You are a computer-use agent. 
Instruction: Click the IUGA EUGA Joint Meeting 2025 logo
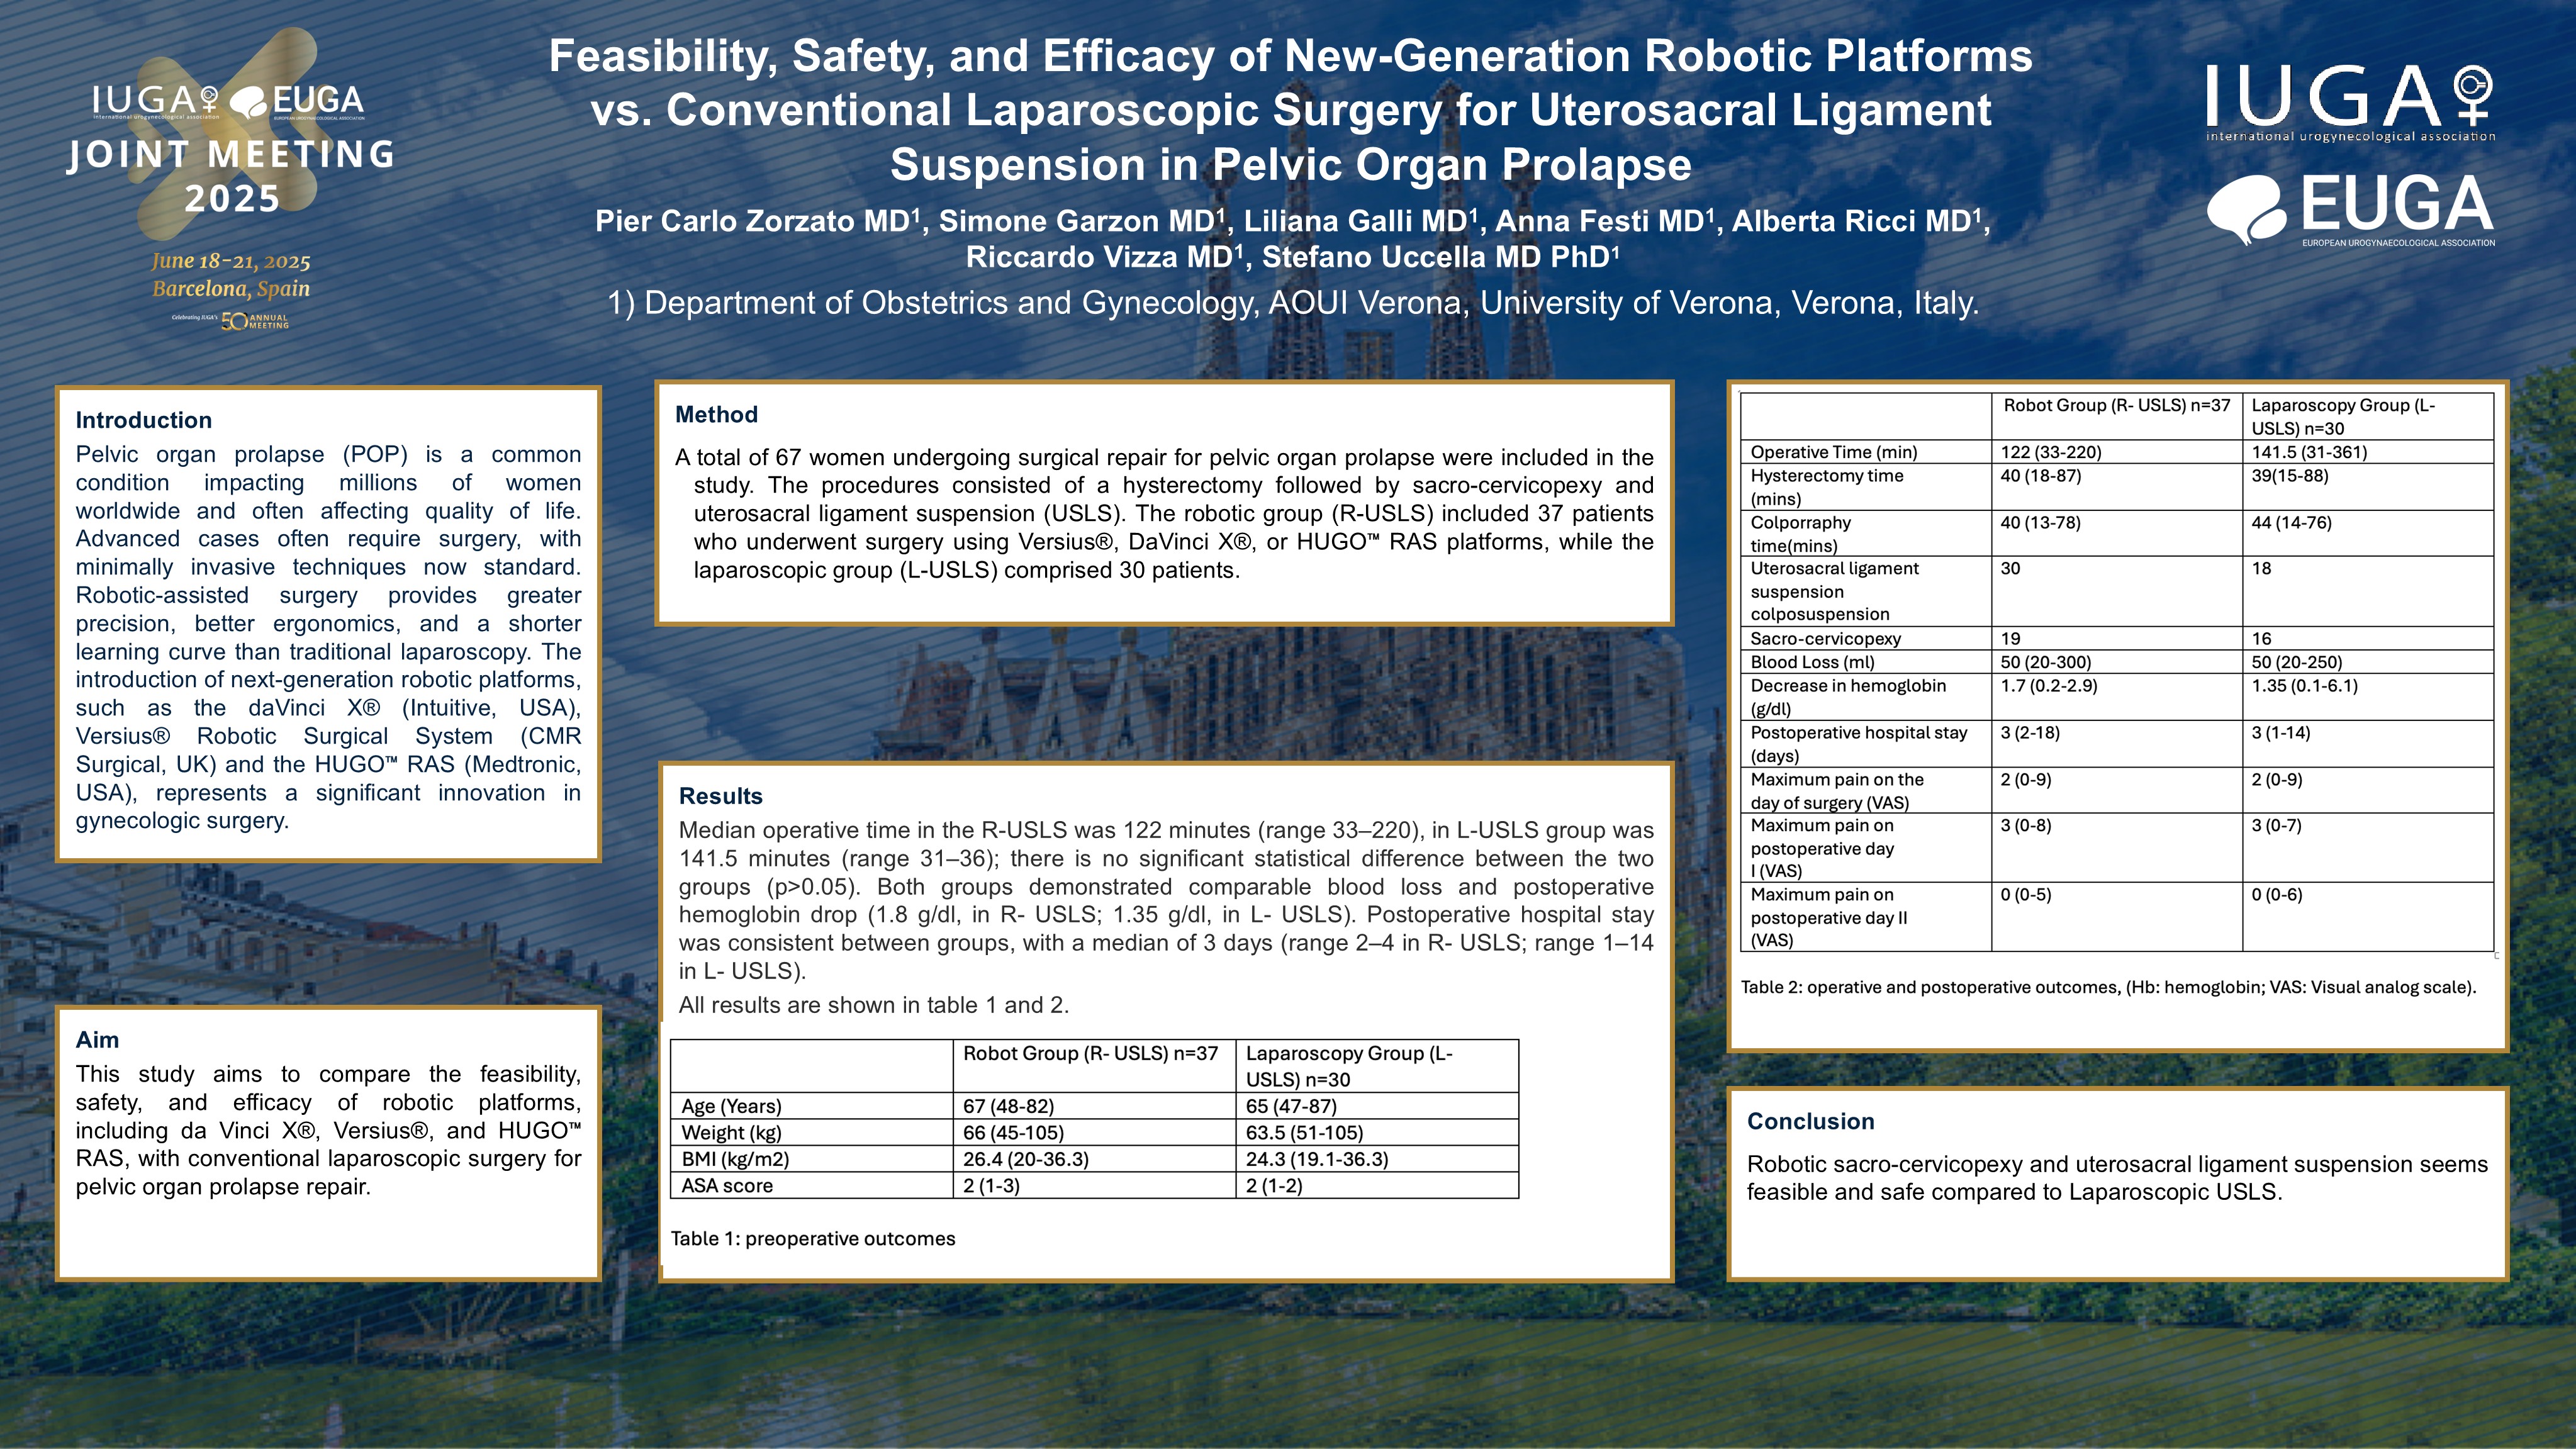coord(231,180)
